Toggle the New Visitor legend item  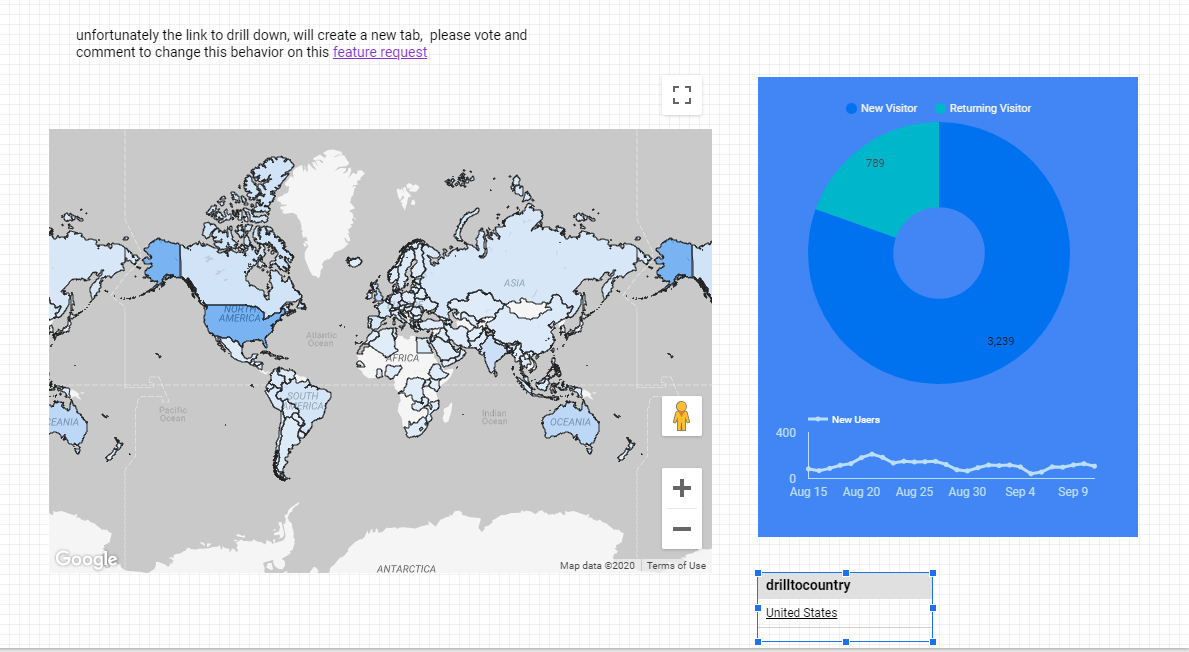point(882,108)
